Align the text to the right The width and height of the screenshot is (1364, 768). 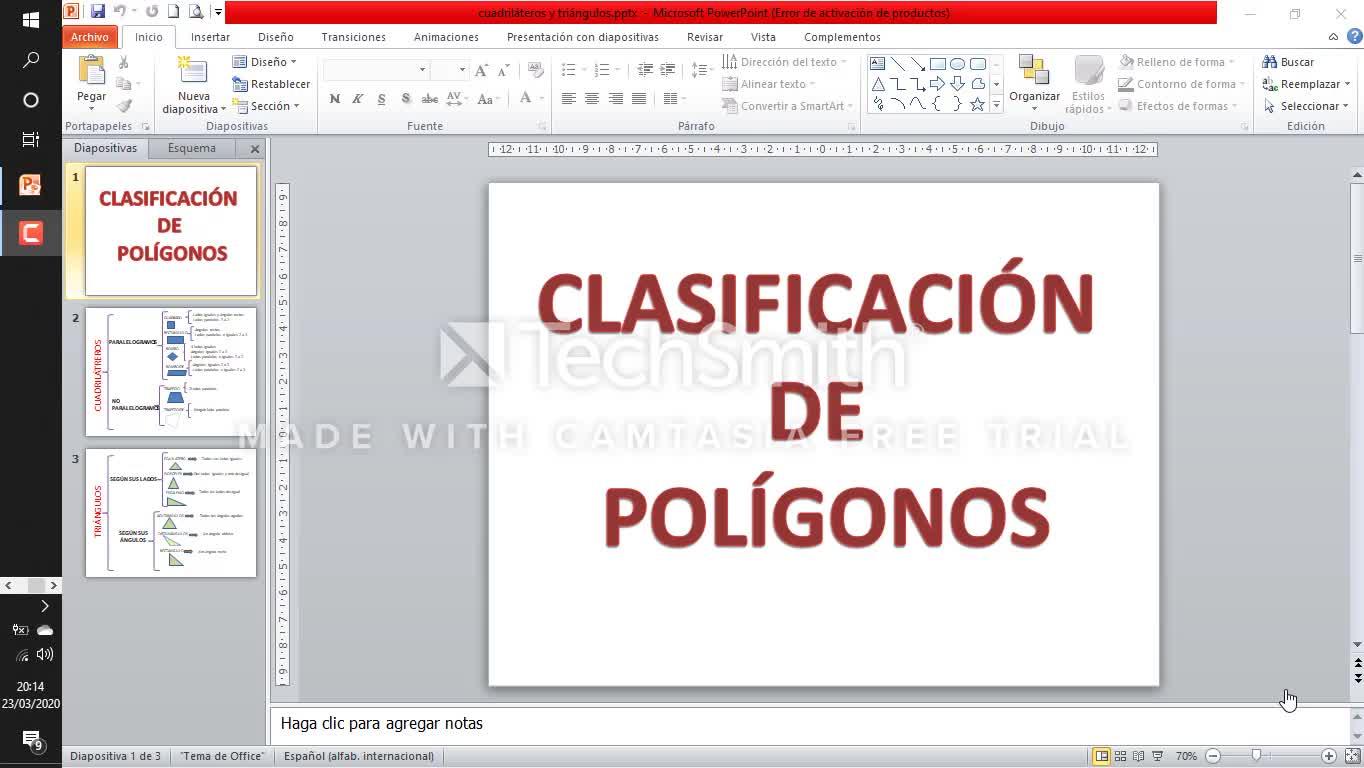616,98
